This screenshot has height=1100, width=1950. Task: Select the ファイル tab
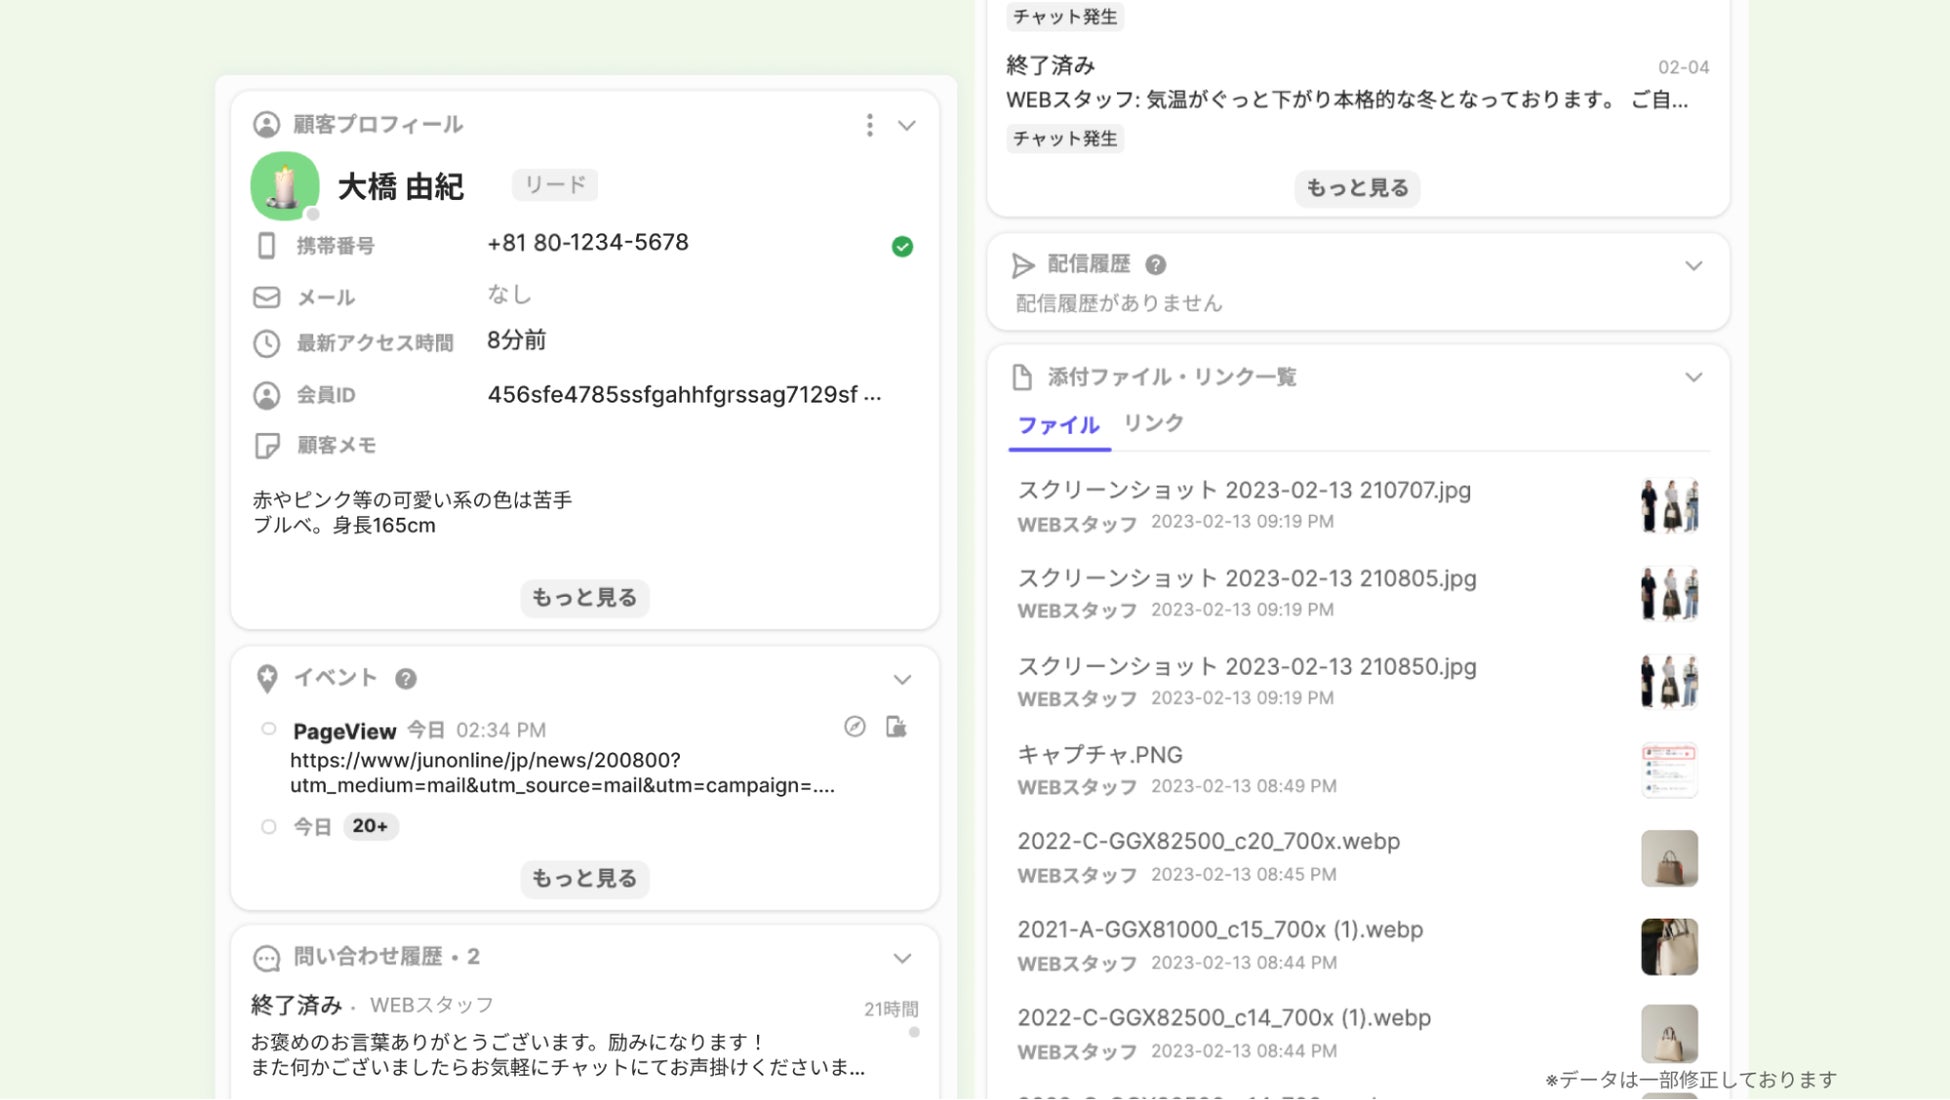[1058, 425]
